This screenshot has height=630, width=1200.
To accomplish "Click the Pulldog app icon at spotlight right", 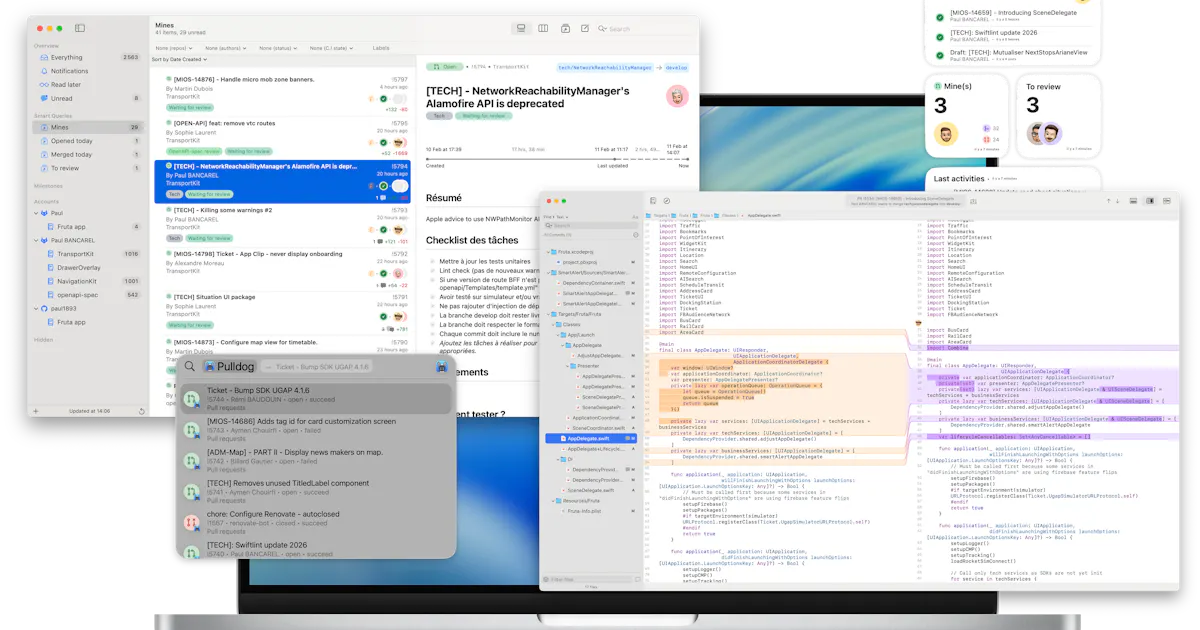I will [441, 367].
